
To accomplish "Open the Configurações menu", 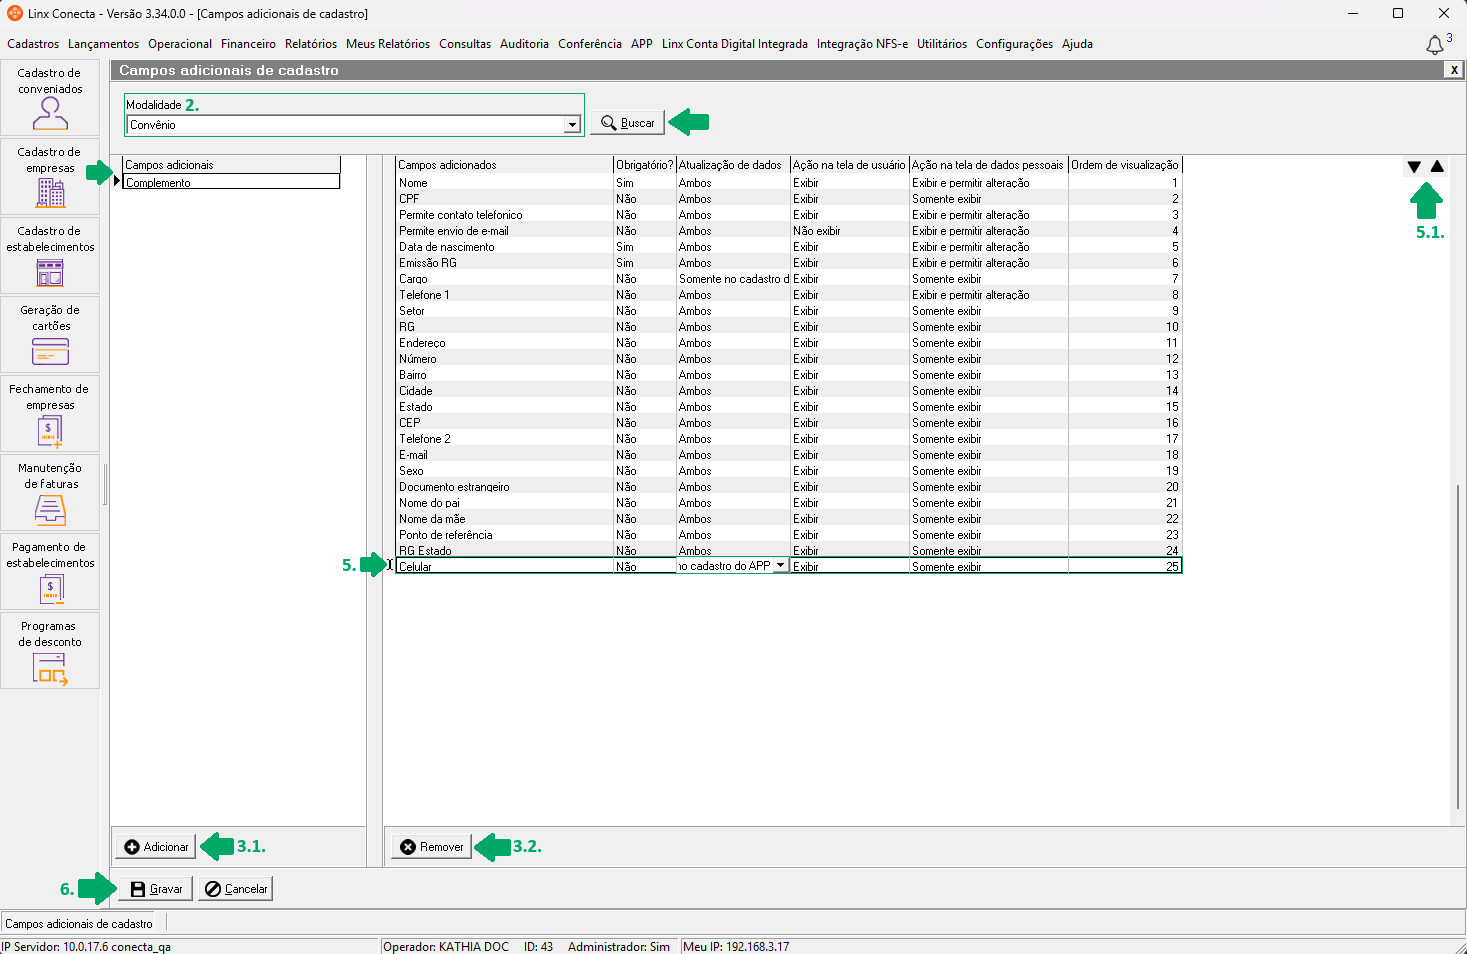I will [x=1014, y=44].
